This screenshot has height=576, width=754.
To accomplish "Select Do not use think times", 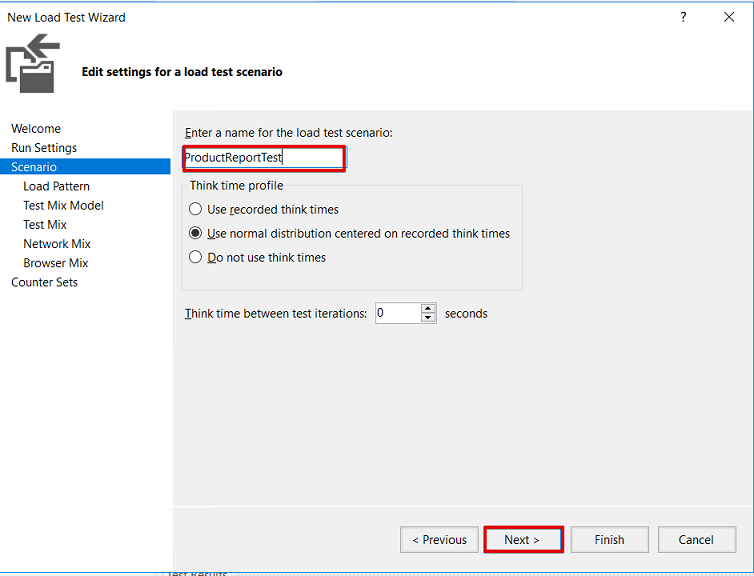I will pyautogui.click(x=196, y=258).
